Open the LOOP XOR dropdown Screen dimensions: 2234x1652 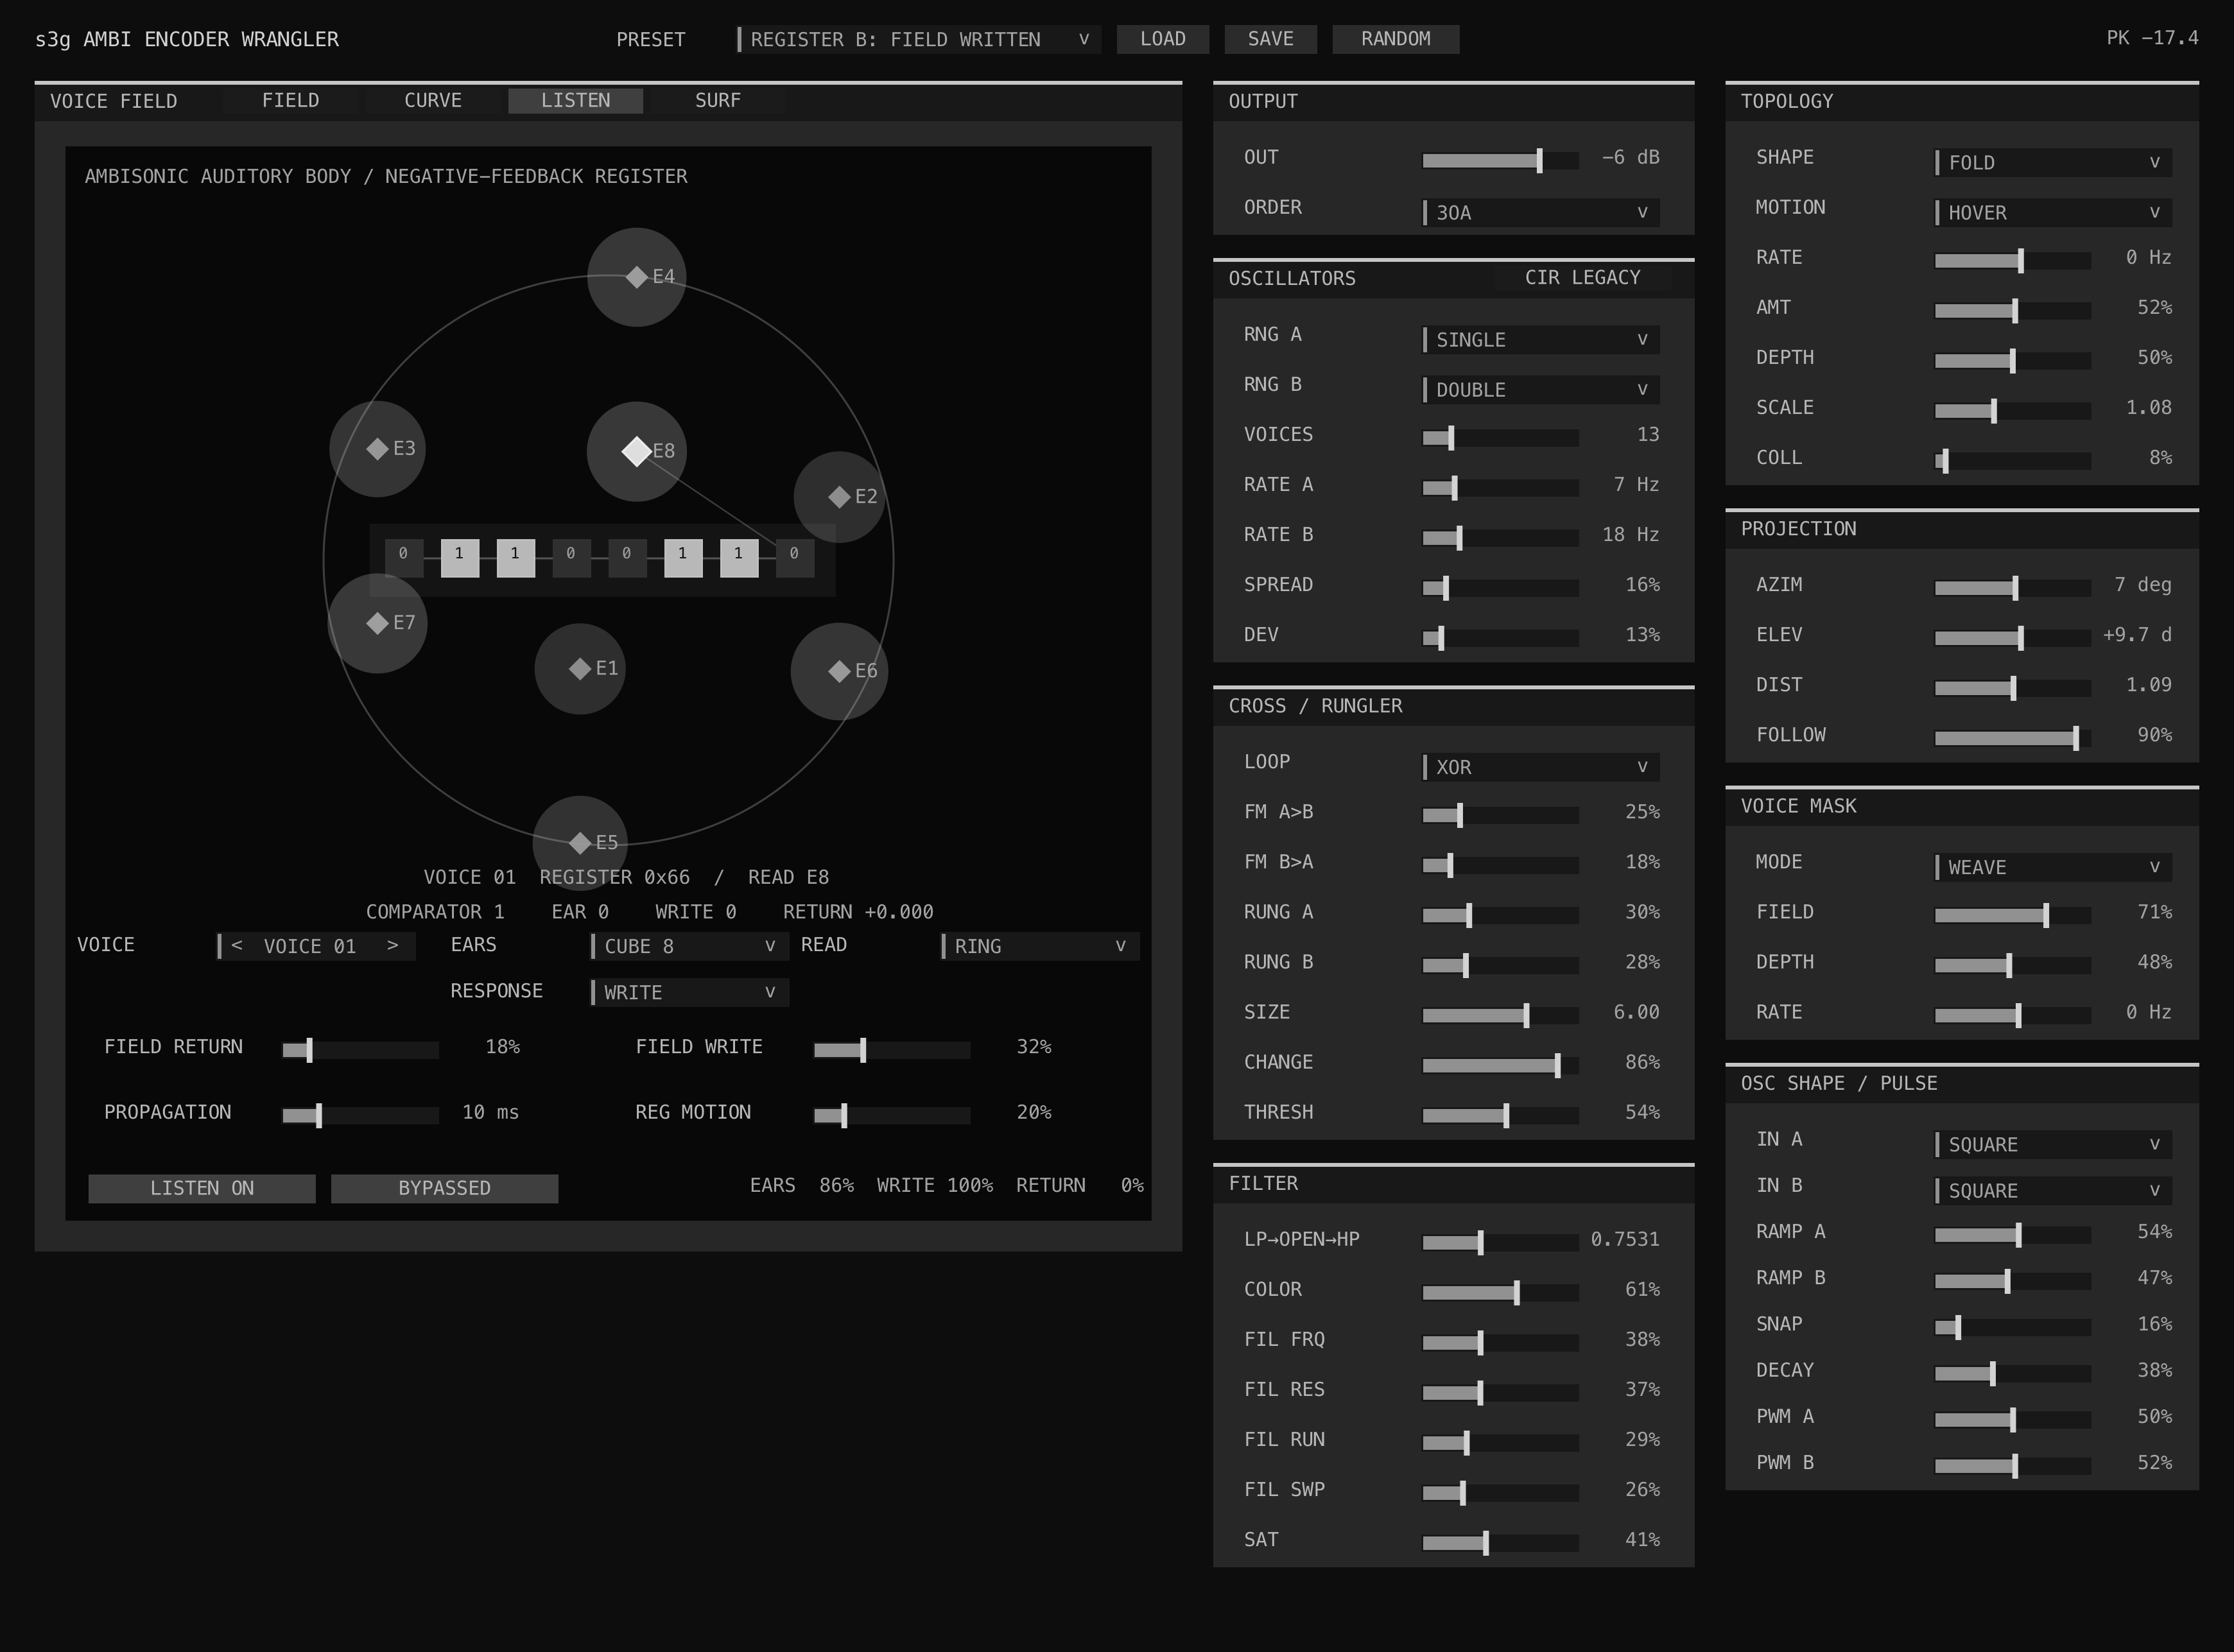click(1541, 767)
